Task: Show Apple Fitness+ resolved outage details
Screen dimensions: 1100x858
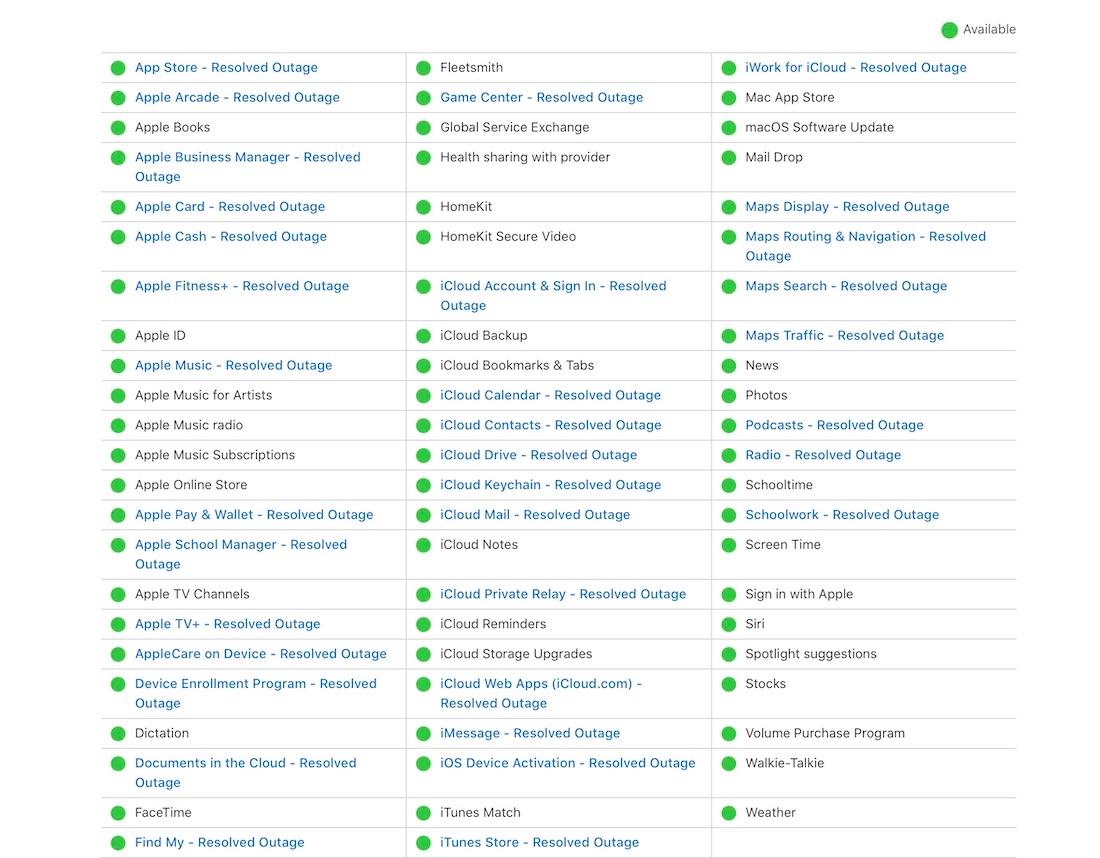Action: pyautogui.click(x=242, y=286)
